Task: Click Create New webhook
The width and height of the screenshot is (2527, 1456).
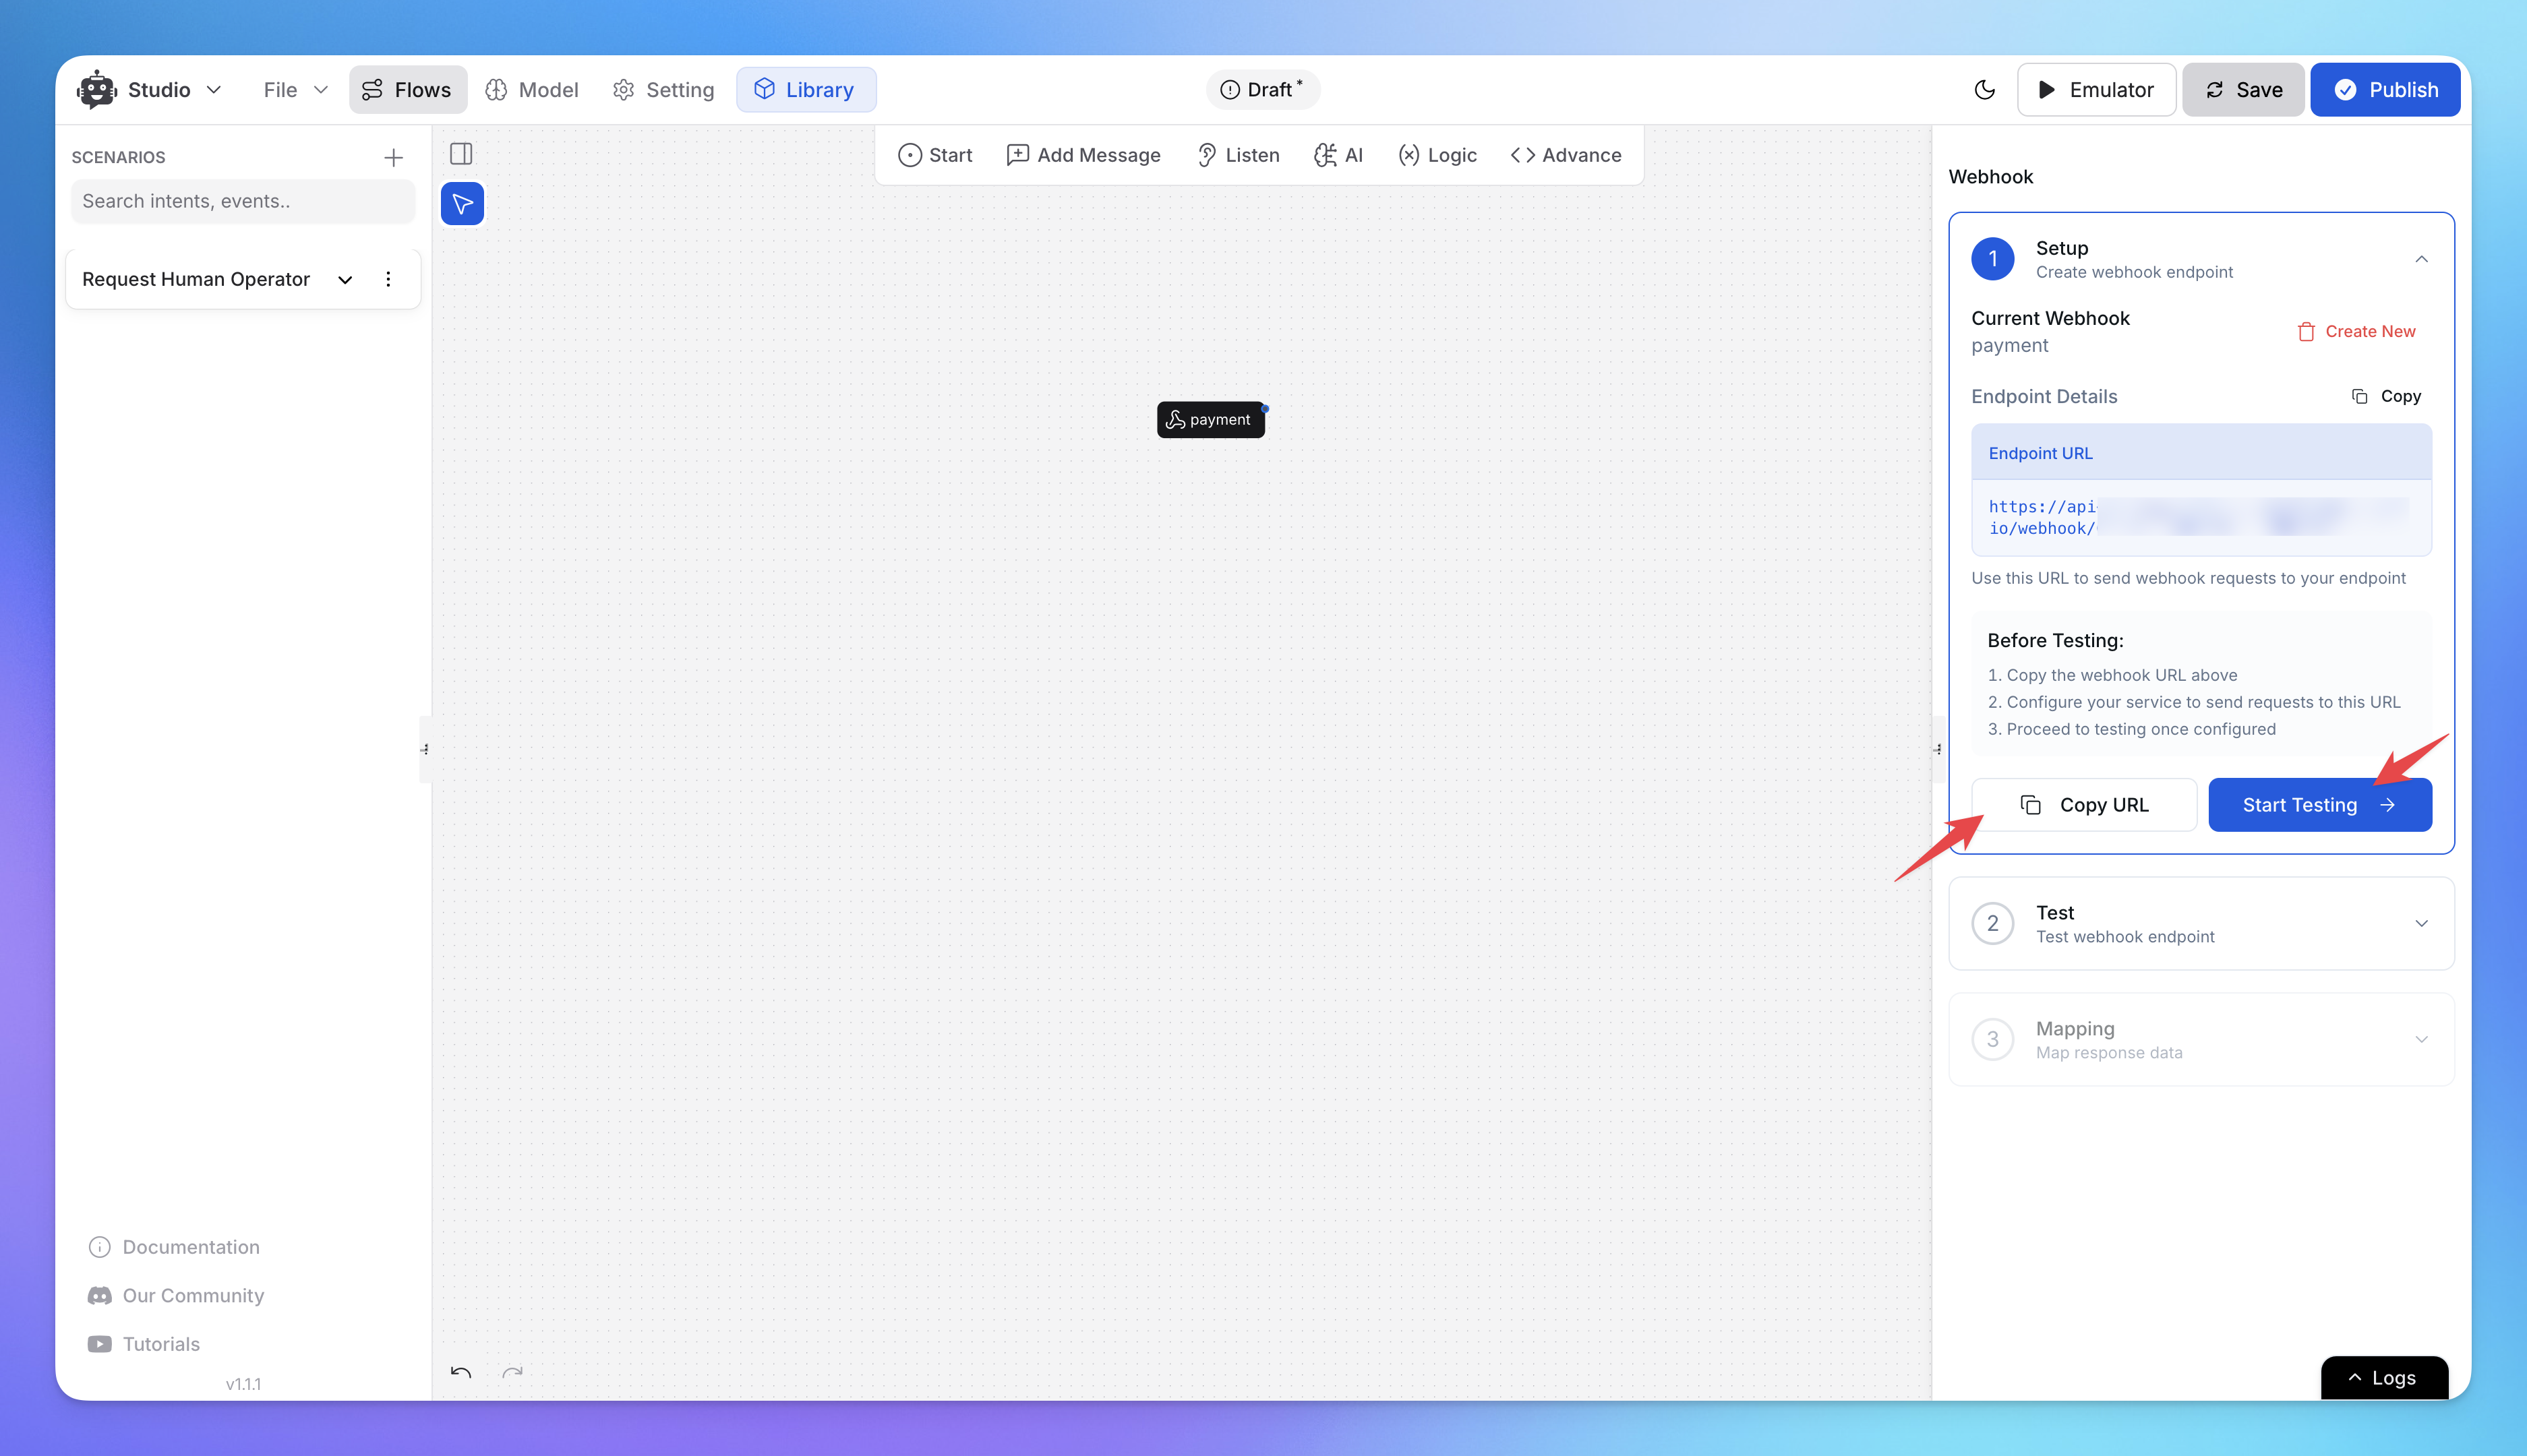Action: tap(2356, 332)
